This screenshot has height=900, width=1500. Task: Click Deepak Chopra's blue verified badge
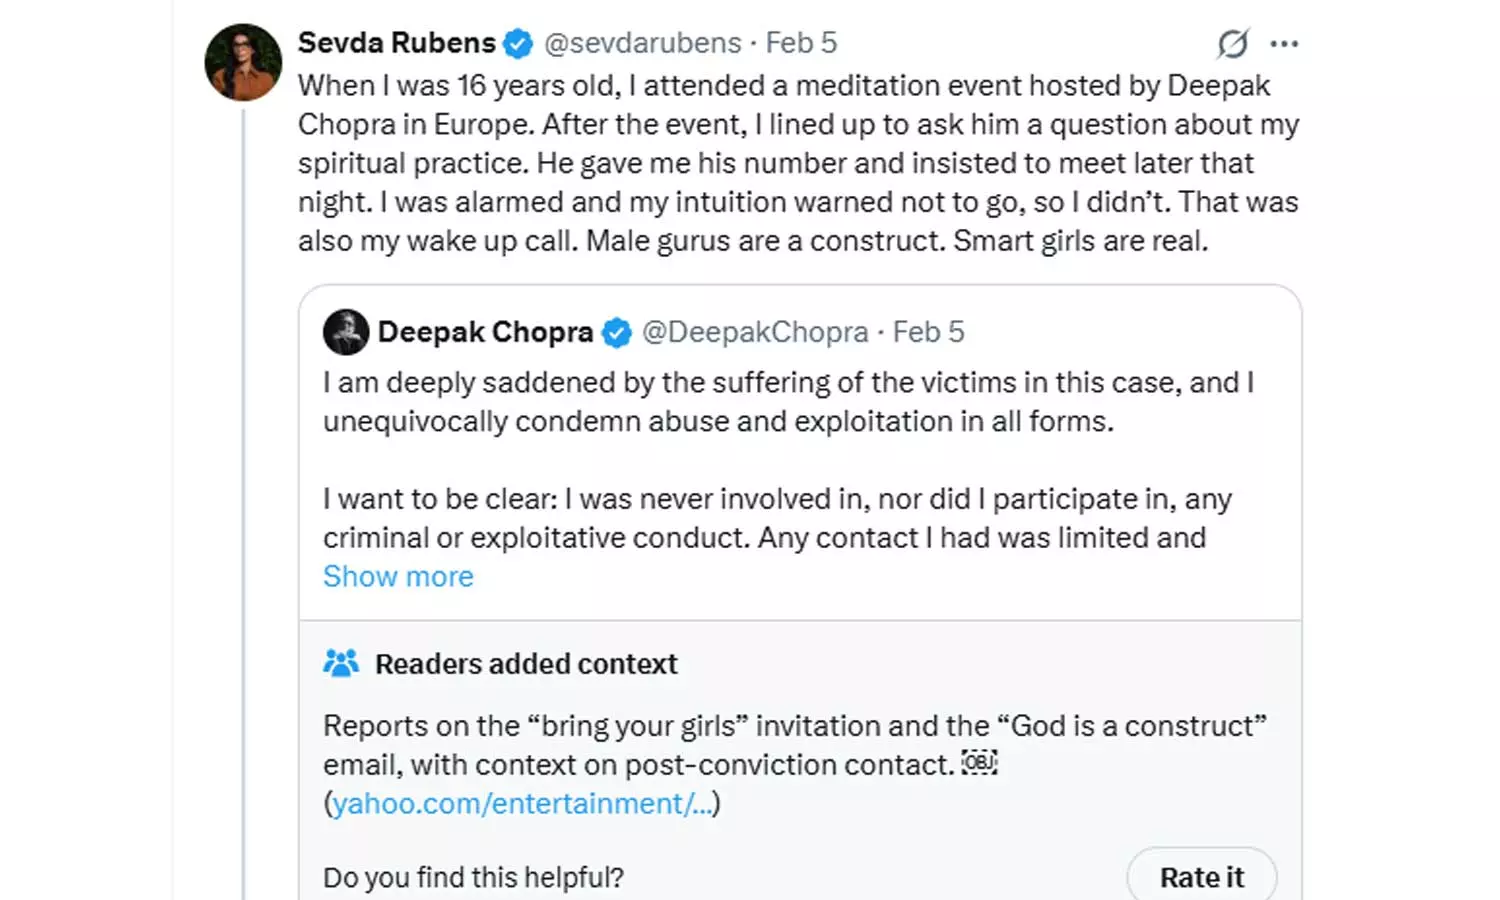click(x=617, y=333)
